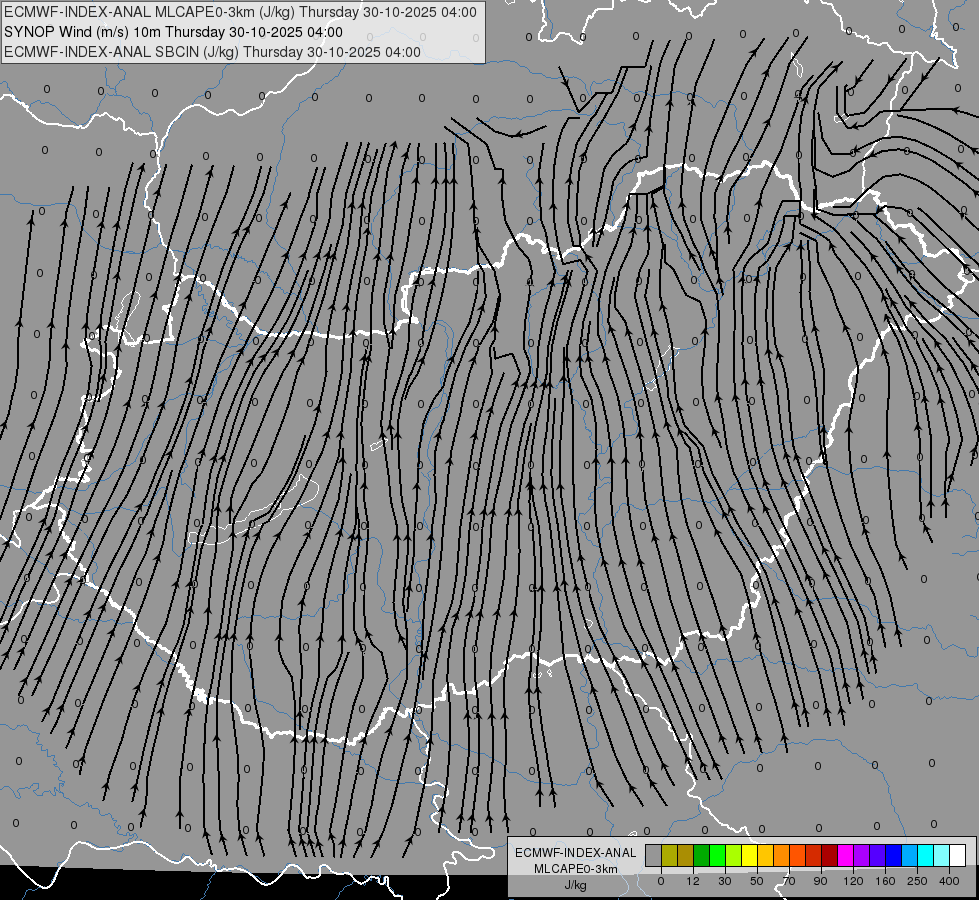Pick the pure blue swatch above 160

(x=894, y=855)
